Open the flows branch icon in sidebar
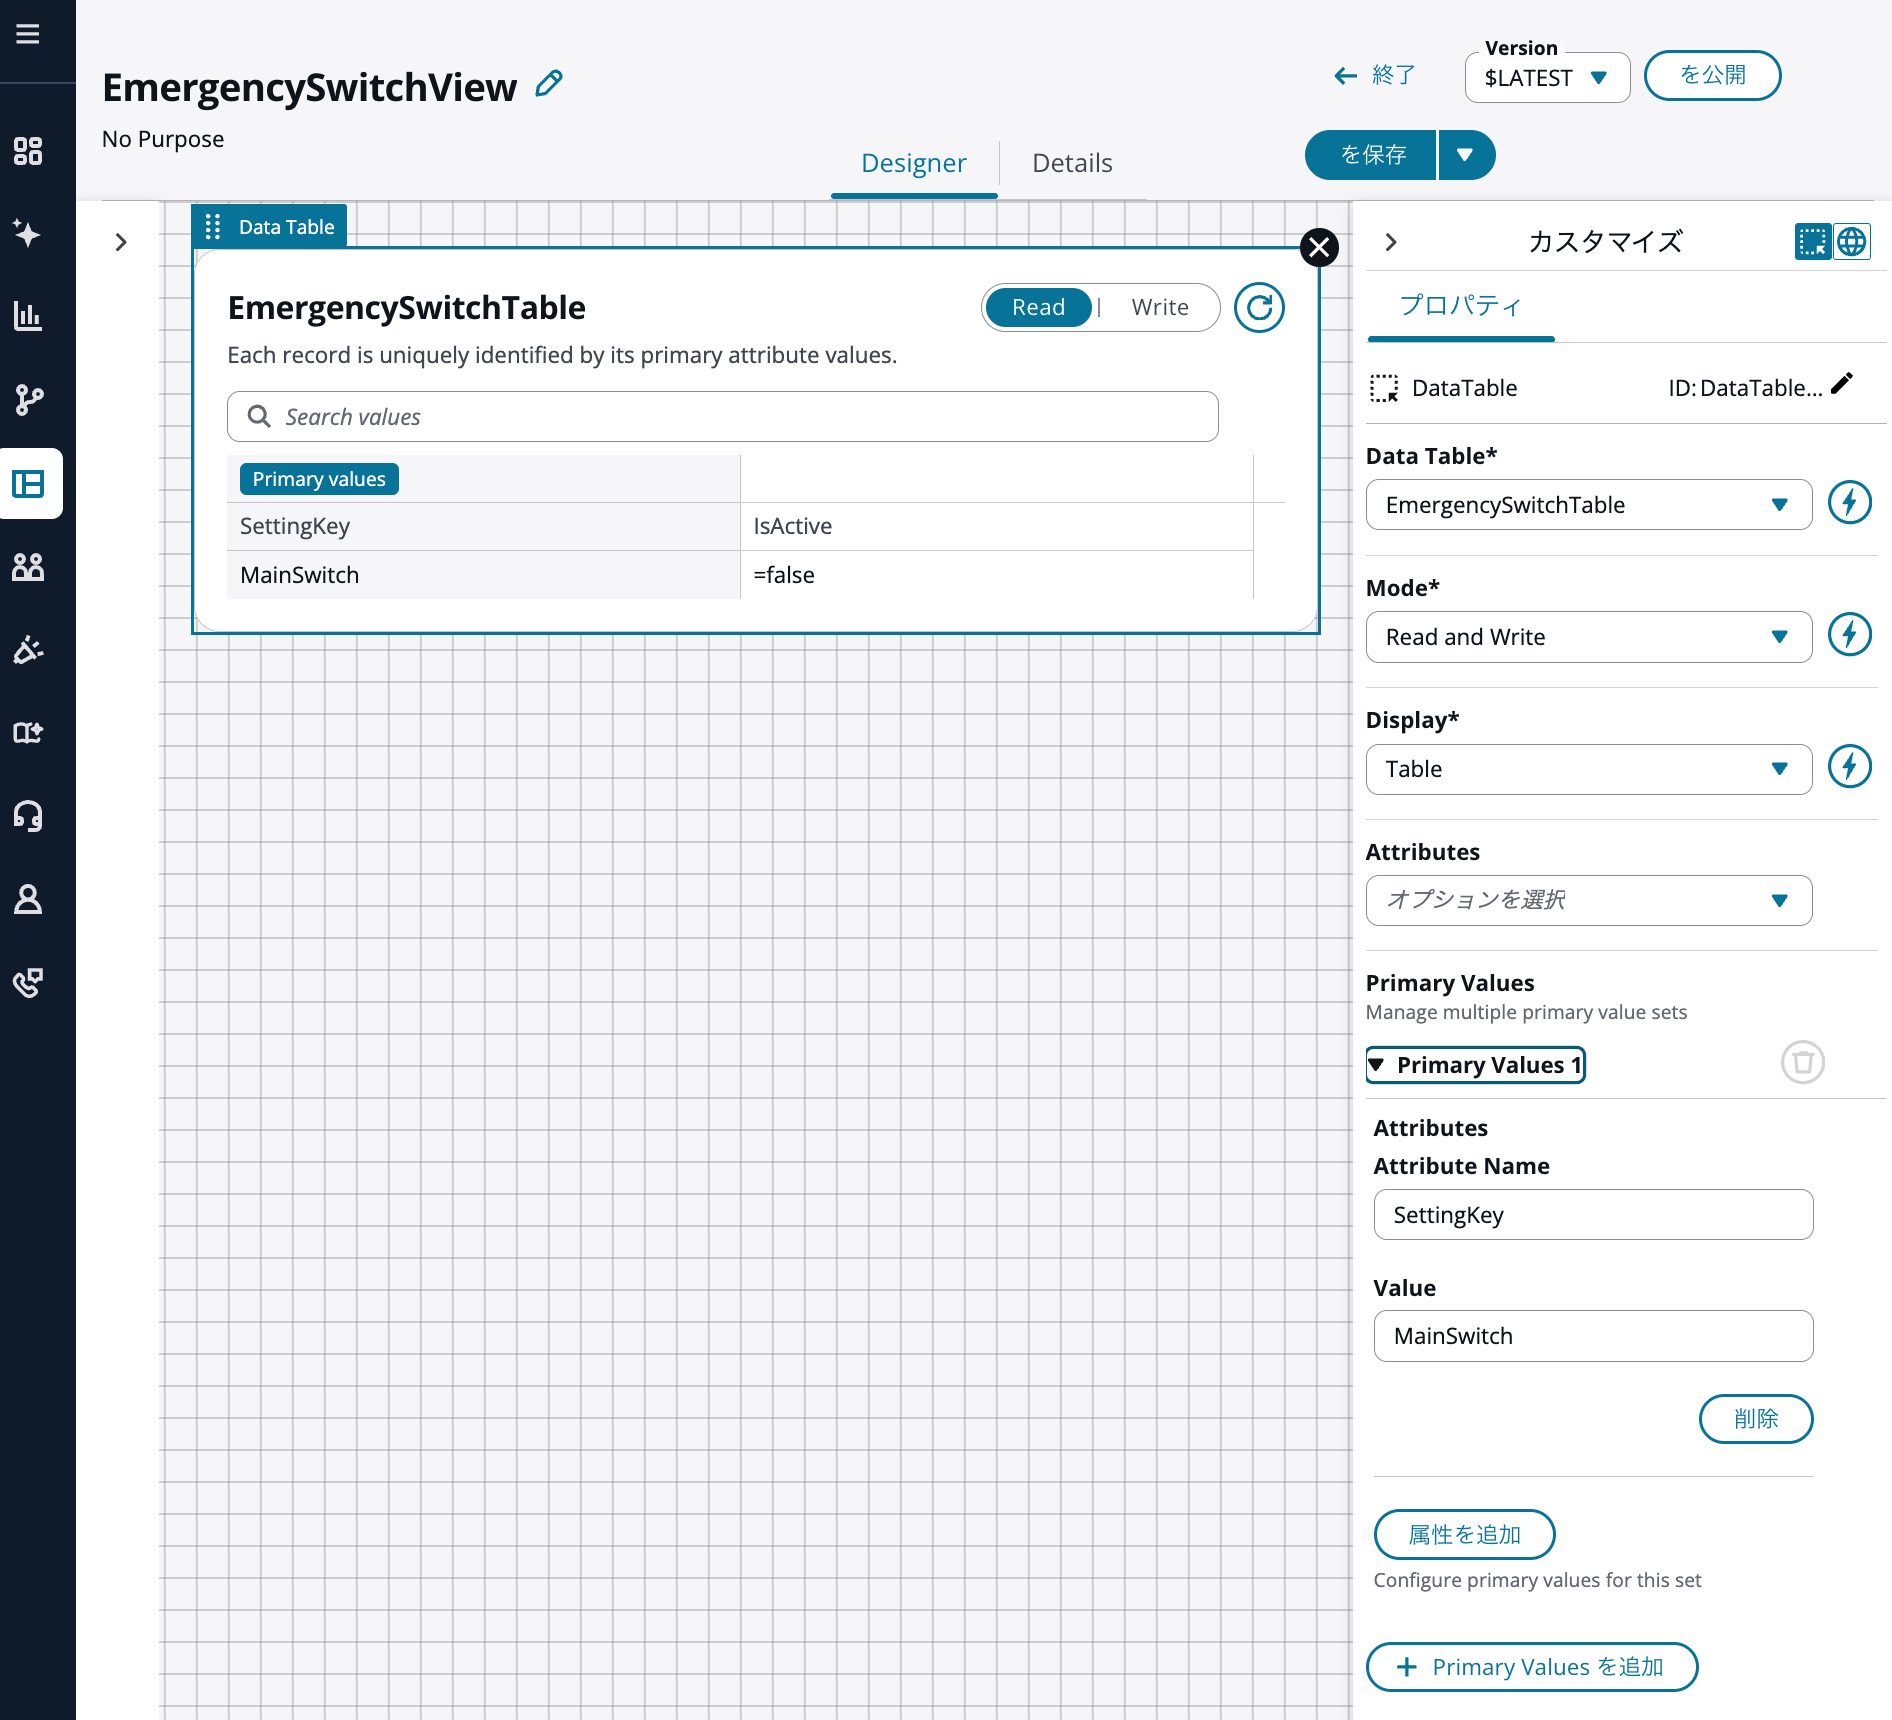The image size is (1892, 1720). tap(28, 400)
